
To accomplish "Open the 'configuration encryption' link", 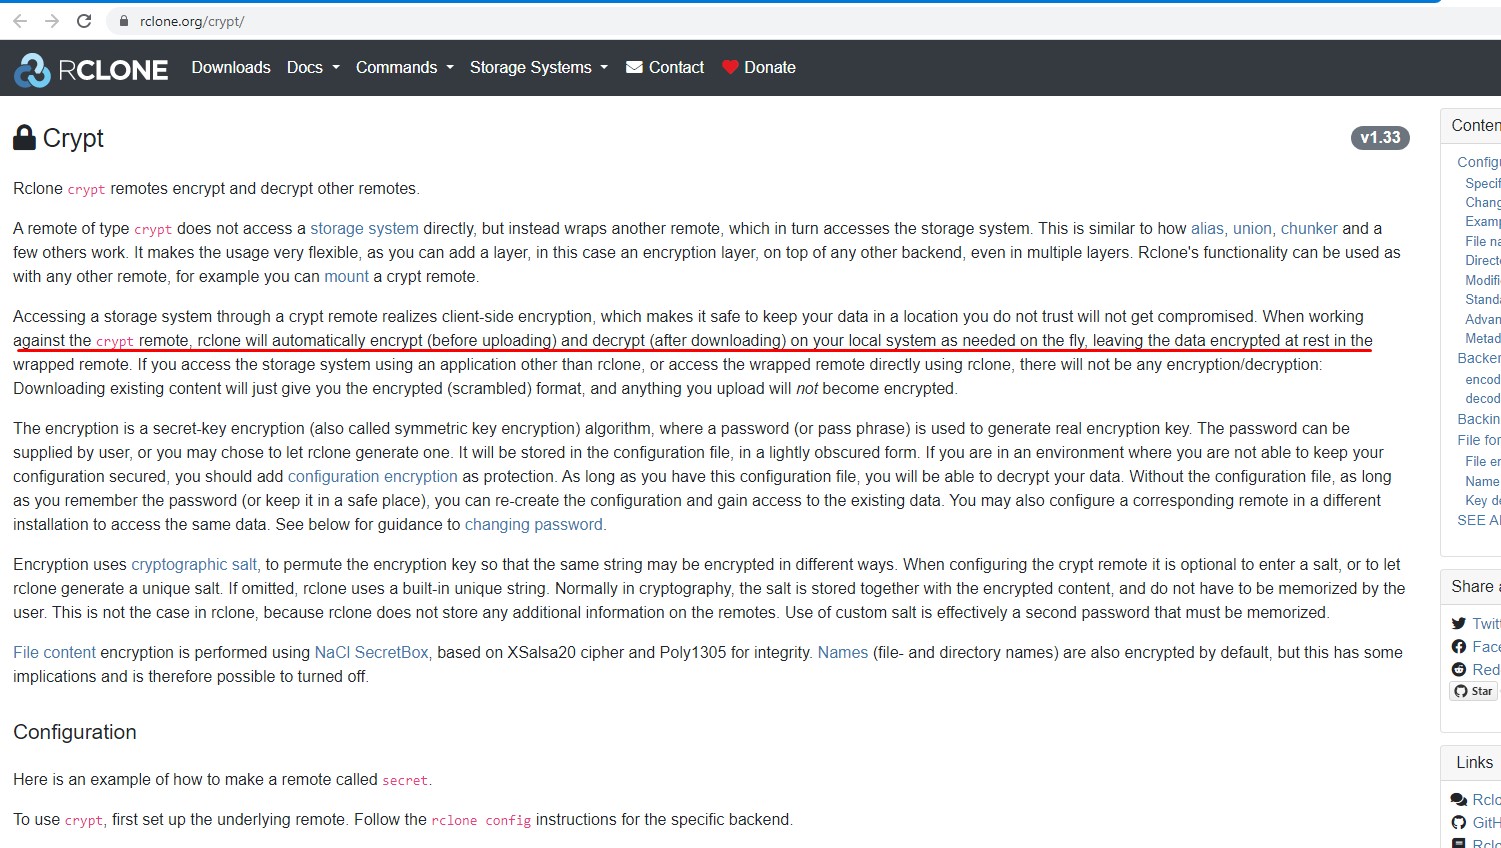I will [x=373, y=477].
